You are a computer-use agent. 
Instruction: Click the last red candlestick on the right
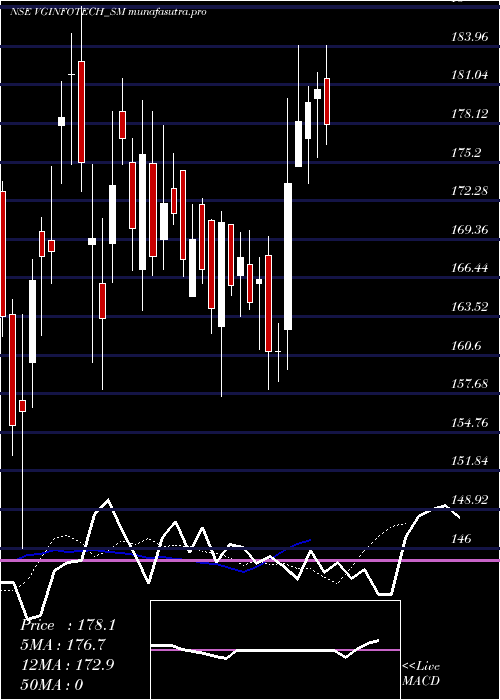(x=327, y=101)
